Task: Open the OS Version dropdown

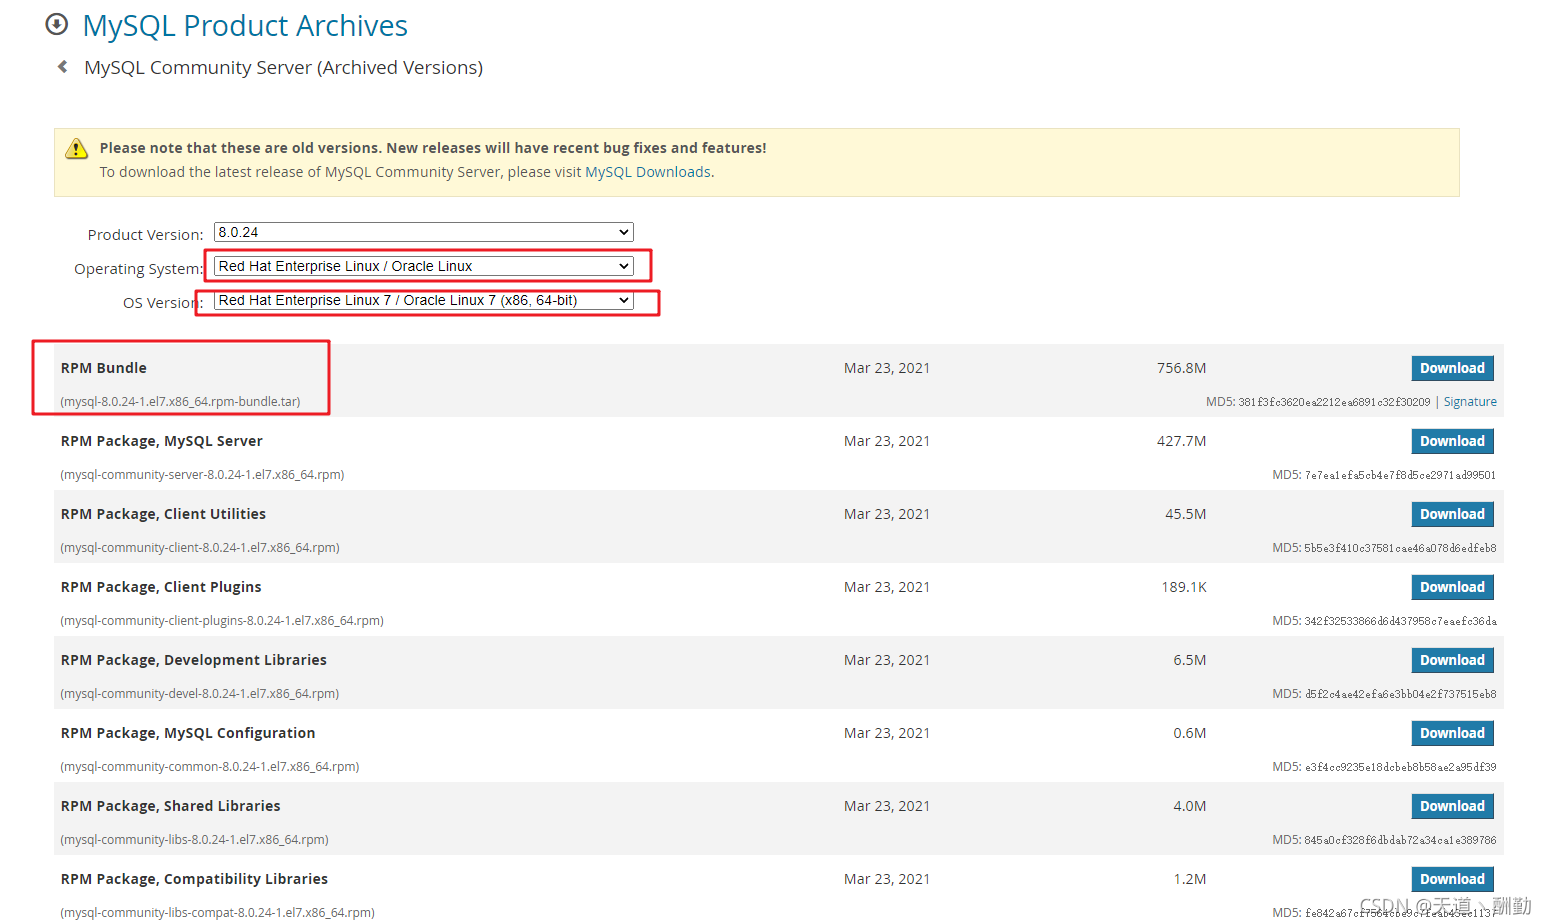Action: point(424,300)
